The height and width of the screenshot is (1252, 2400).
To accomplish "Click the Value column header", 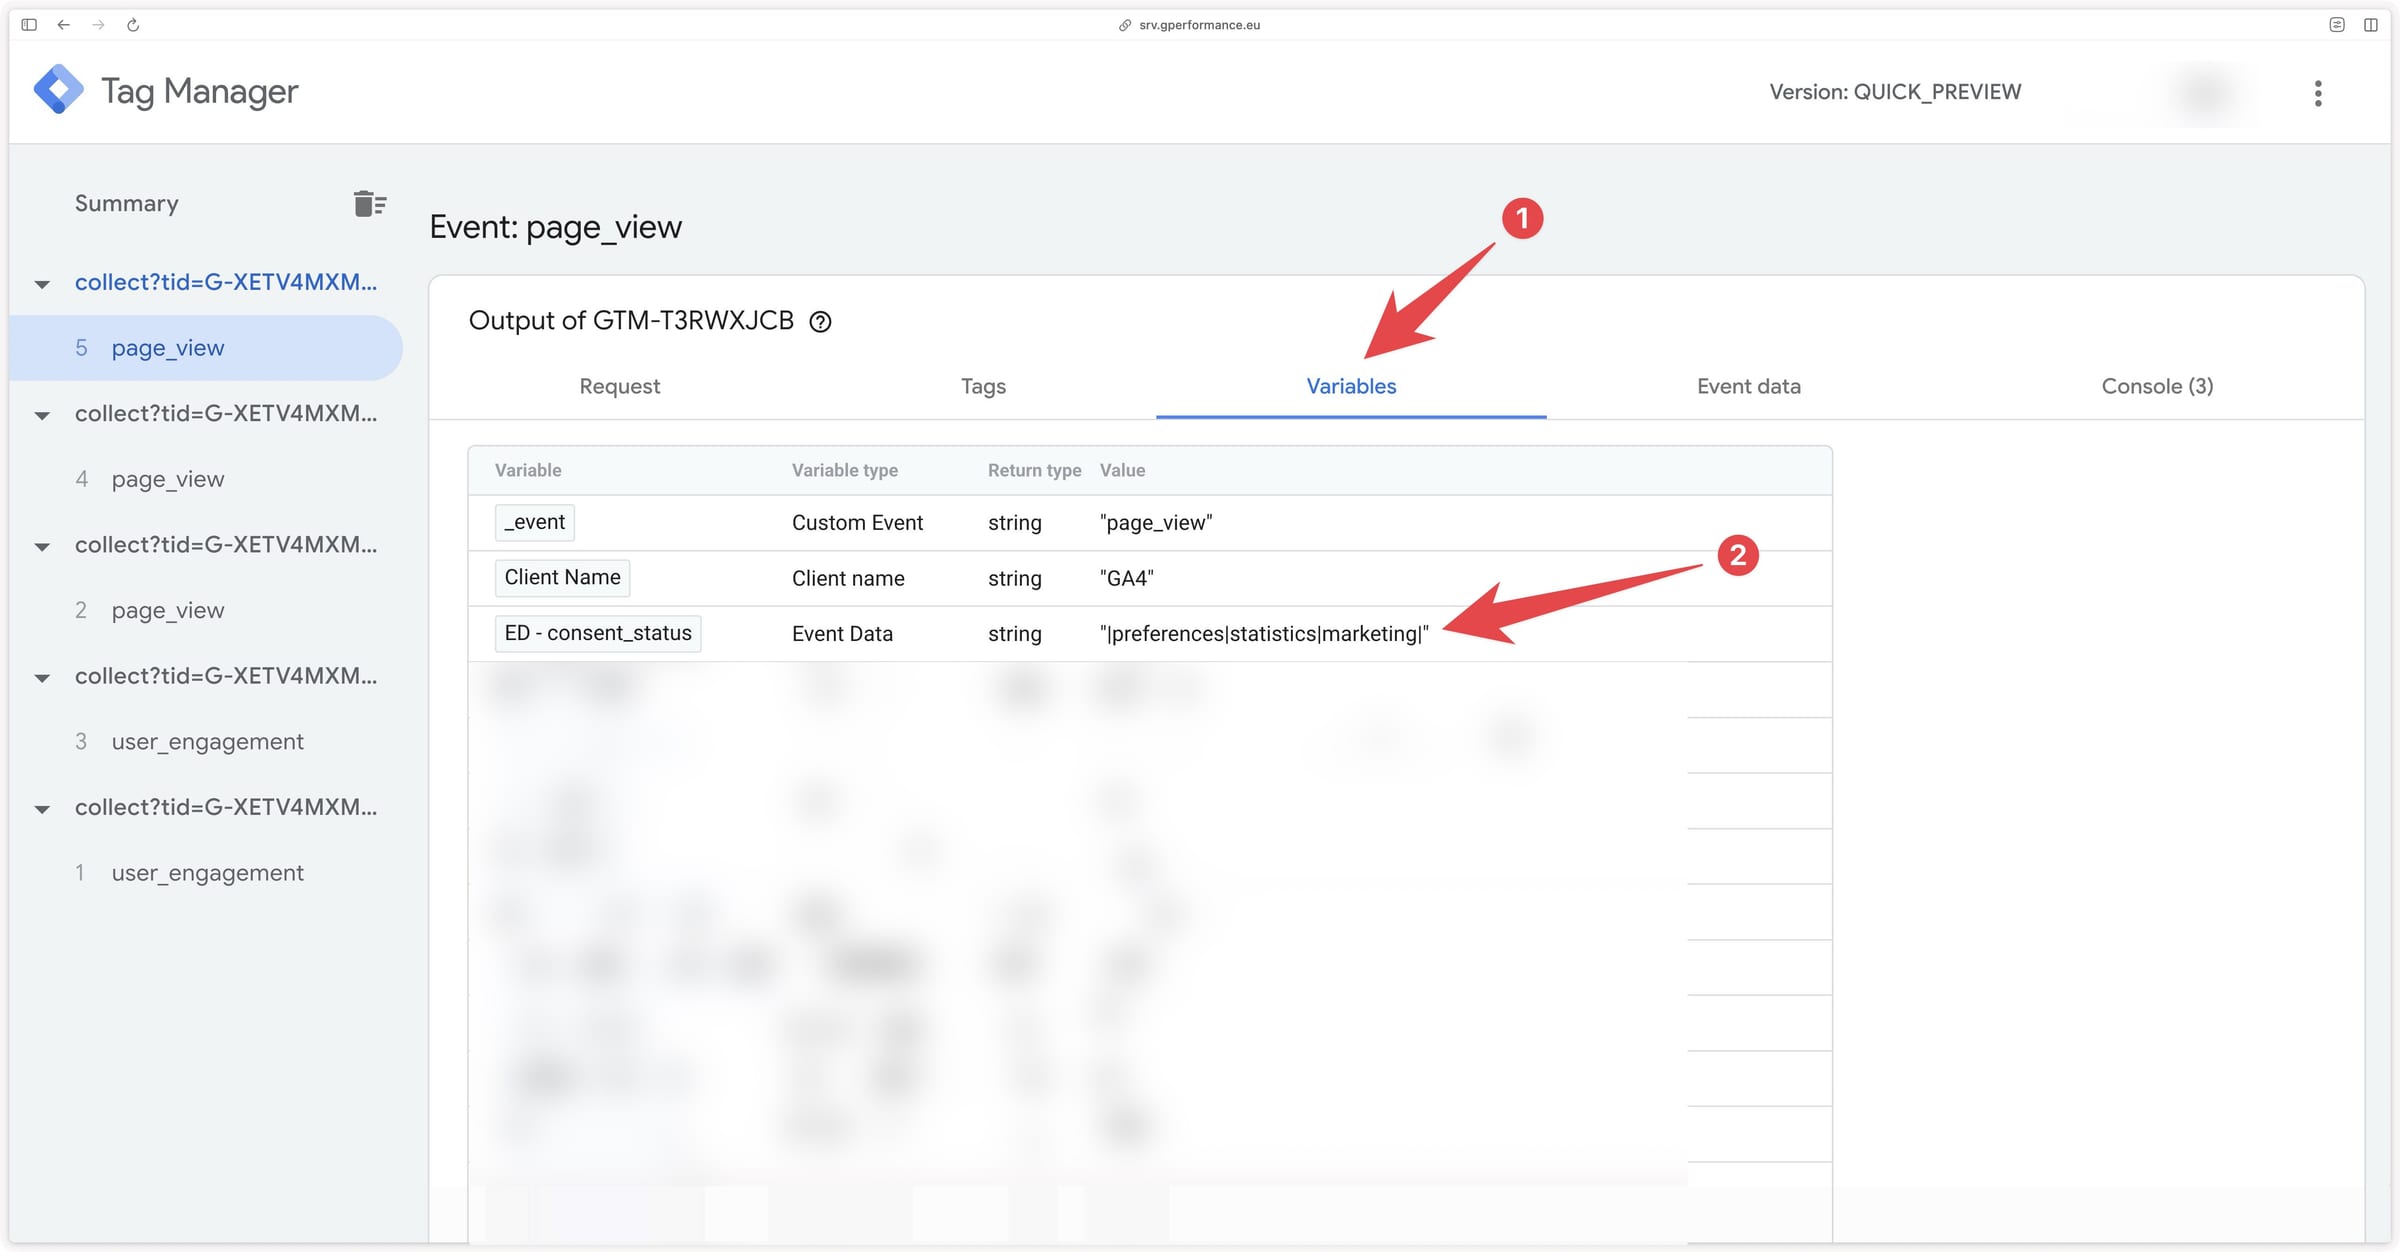I will coord(1122,470).
